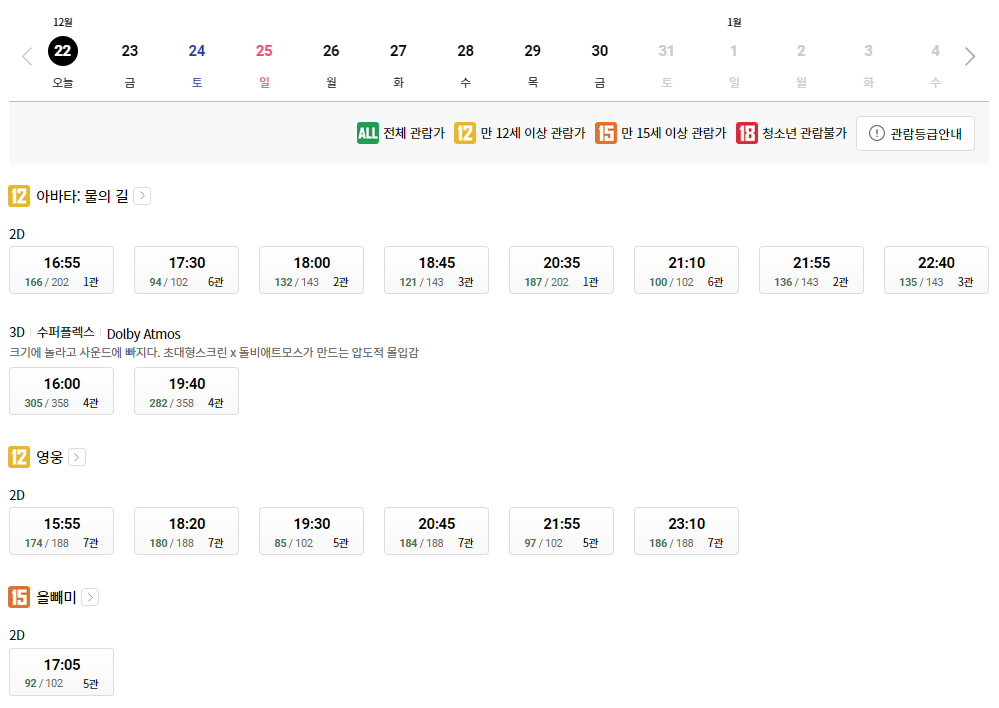Click the orange 15 age rating icon
Image resolution: width=999 pixels, height=708 pixels.
pyautogui.click(x=608, y=131)
